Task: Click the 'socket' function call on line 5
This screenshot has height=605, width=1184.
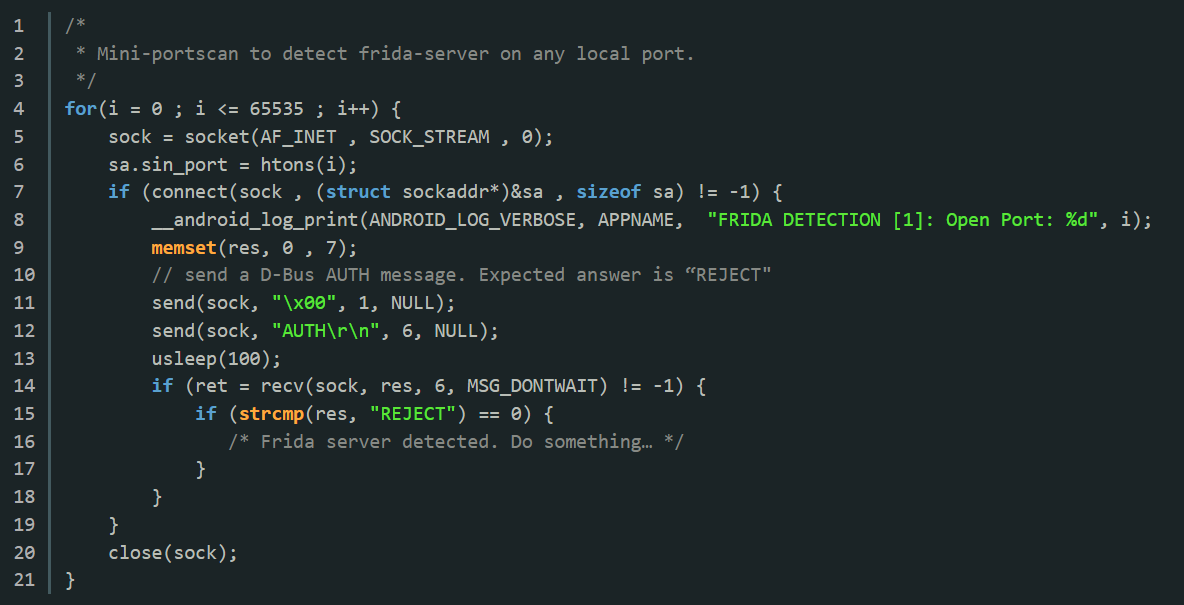Action: pyautogui.click(x=217, y=137)
